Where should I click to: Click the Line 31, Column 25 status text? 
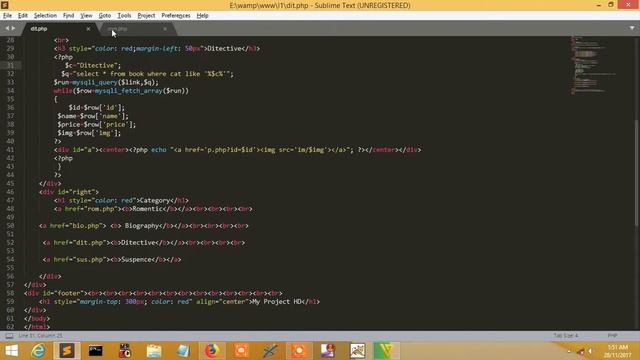pyautogui.click(x=40, y=336)
